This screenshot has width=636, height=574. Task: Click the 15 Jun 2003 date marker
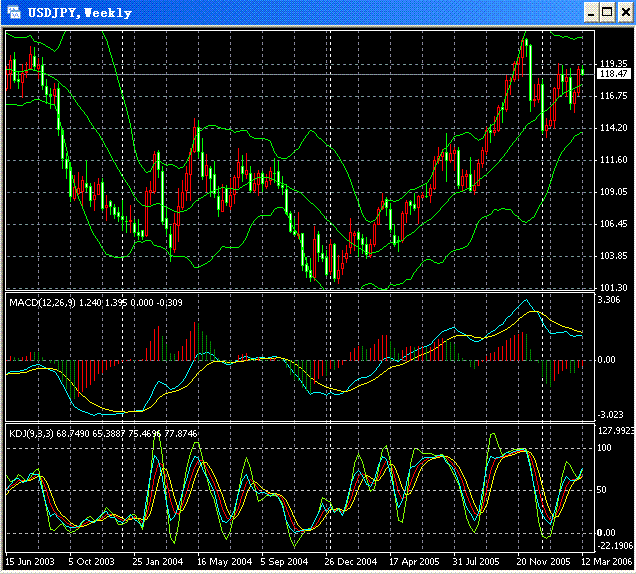point(29,564)
